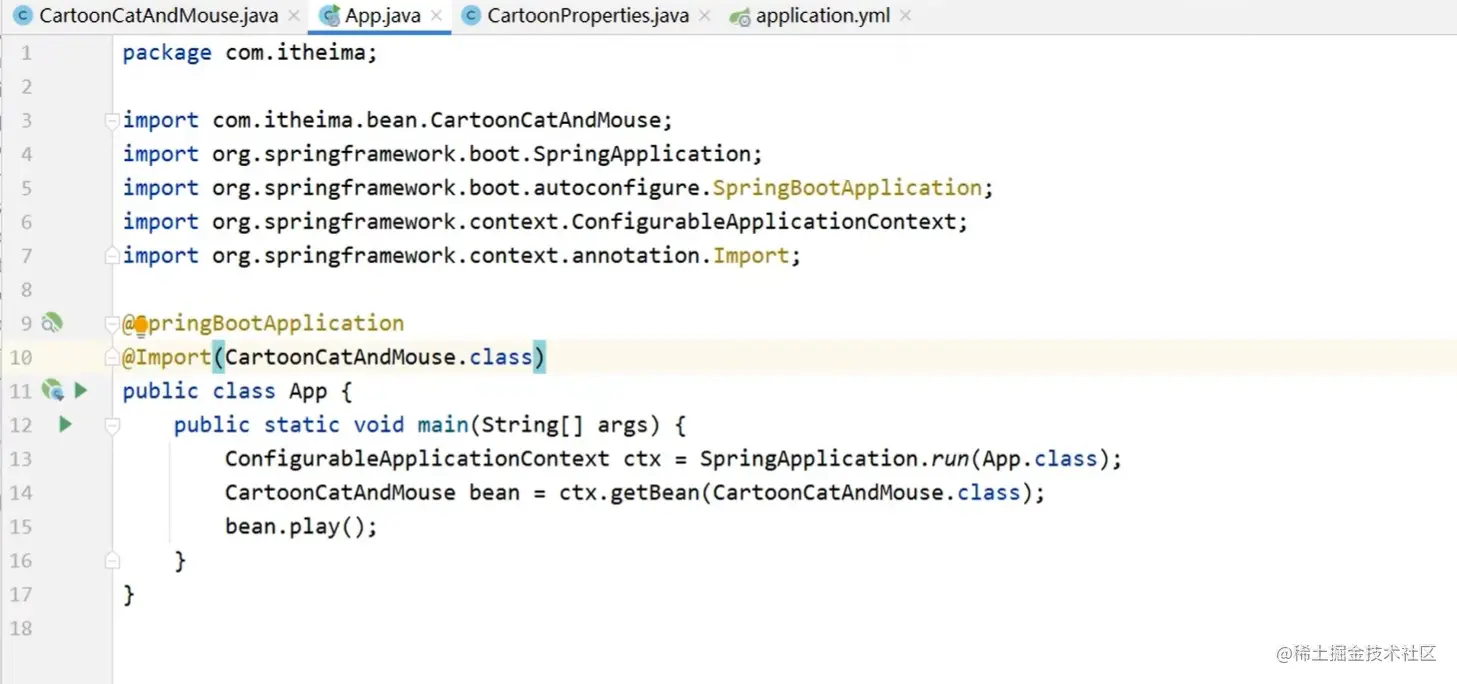
Task: Click the fold end marker on line 7
Action: coord(112,256)
